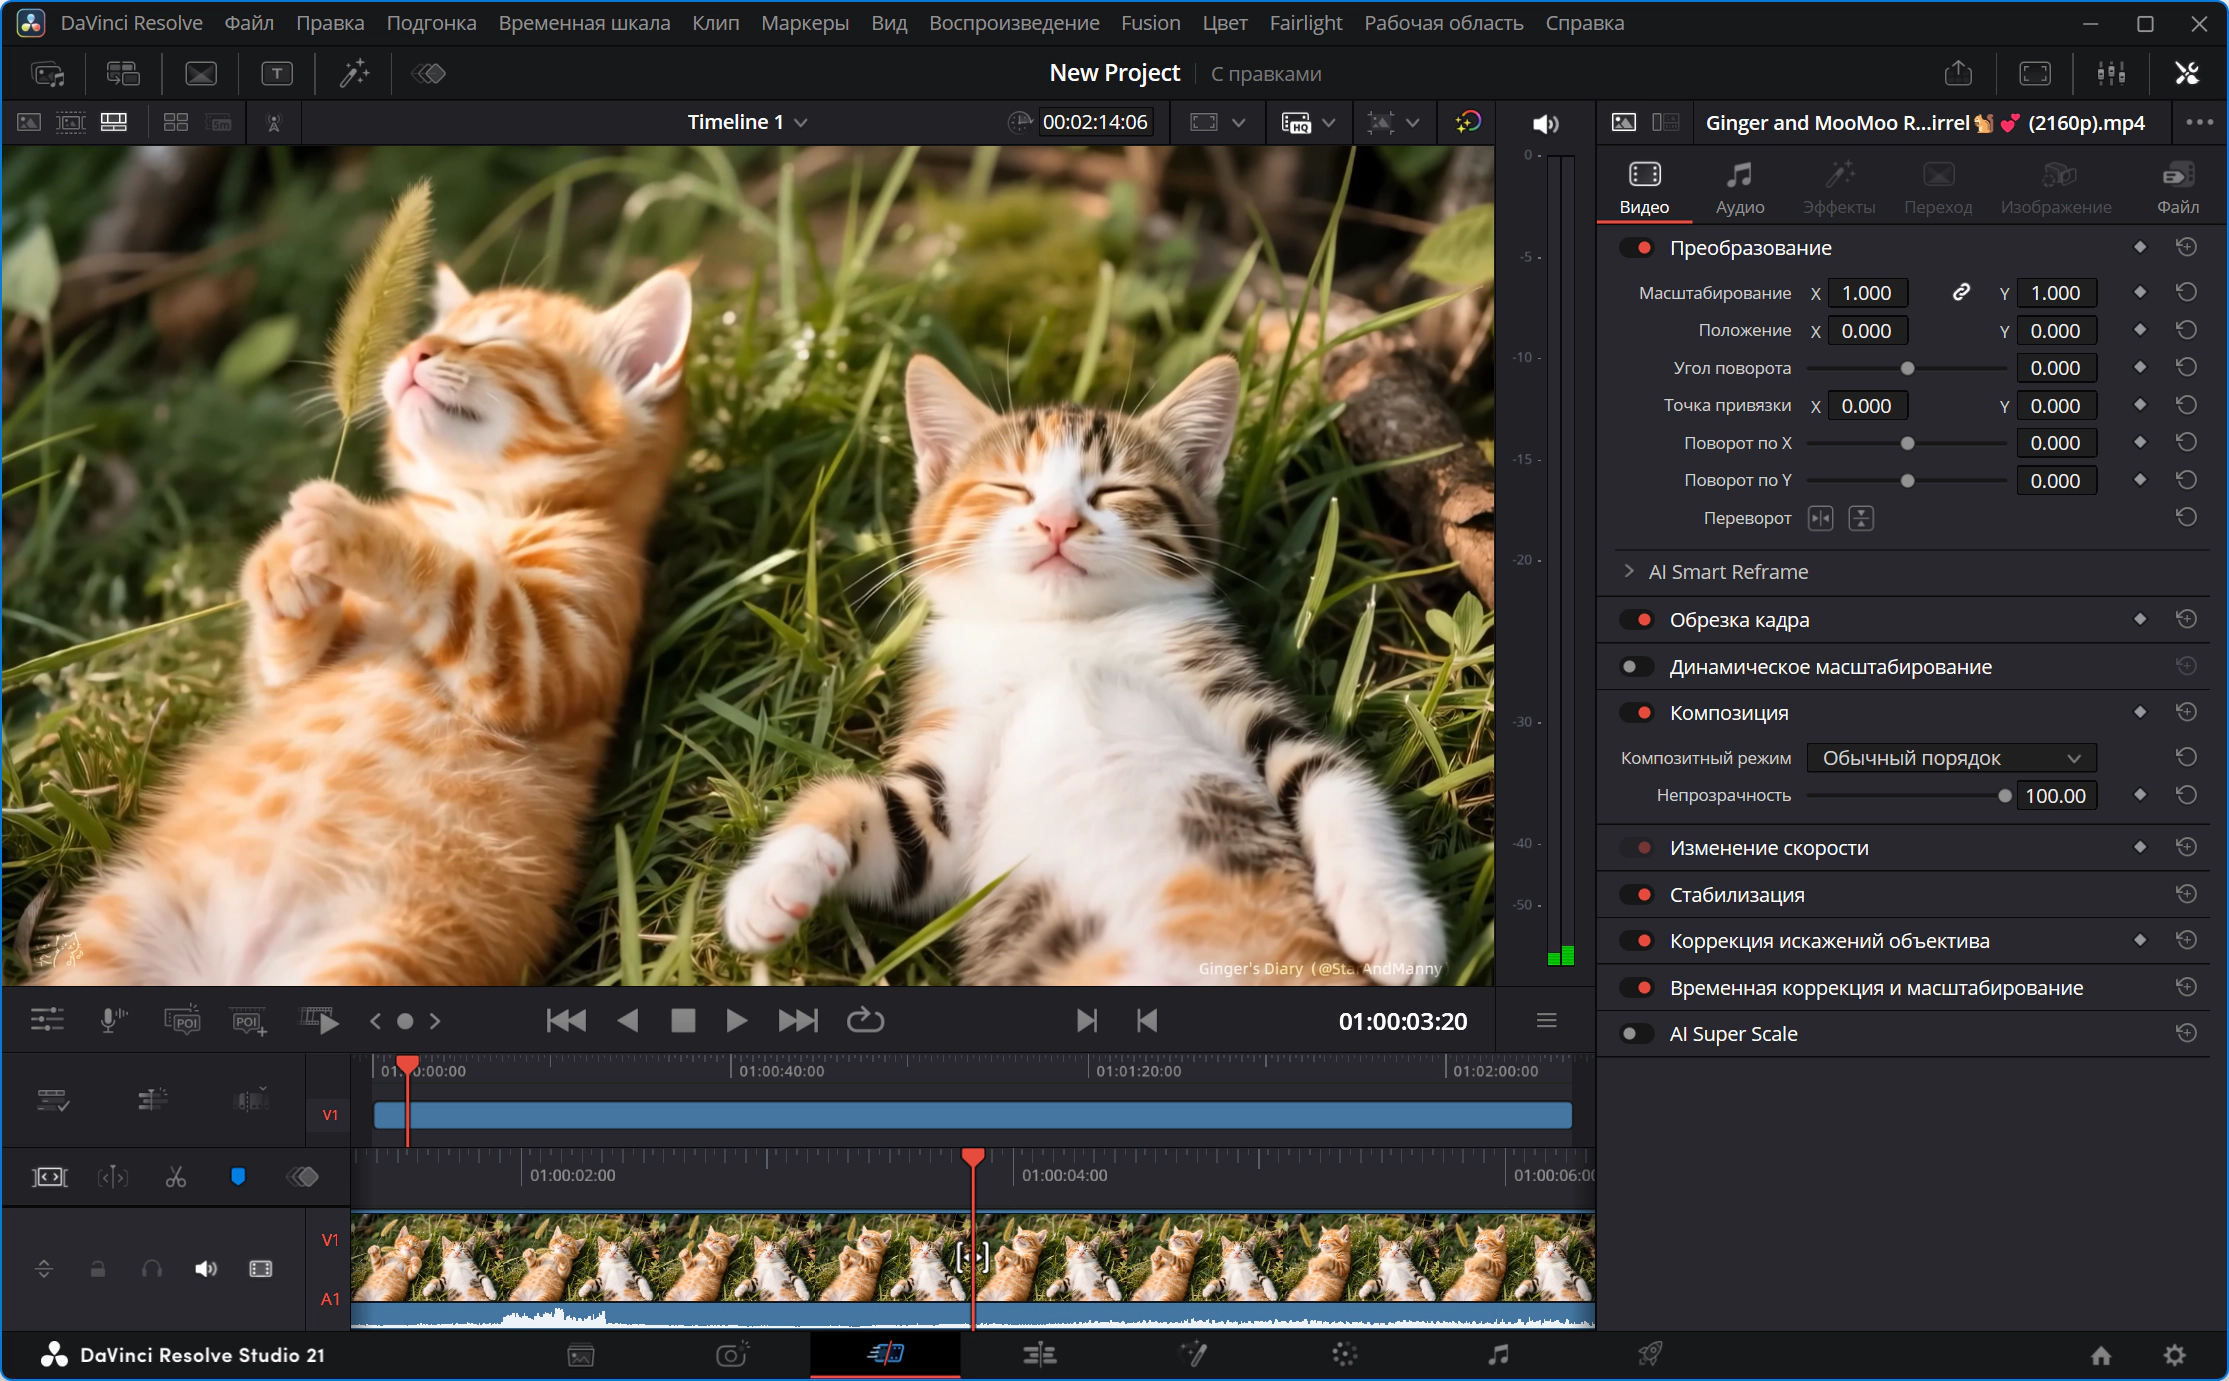The width and height of the screenshot is (2229, 1381).
Task: Open the Media page icon
Action: pyautogui.click(x=581, y=1355)
